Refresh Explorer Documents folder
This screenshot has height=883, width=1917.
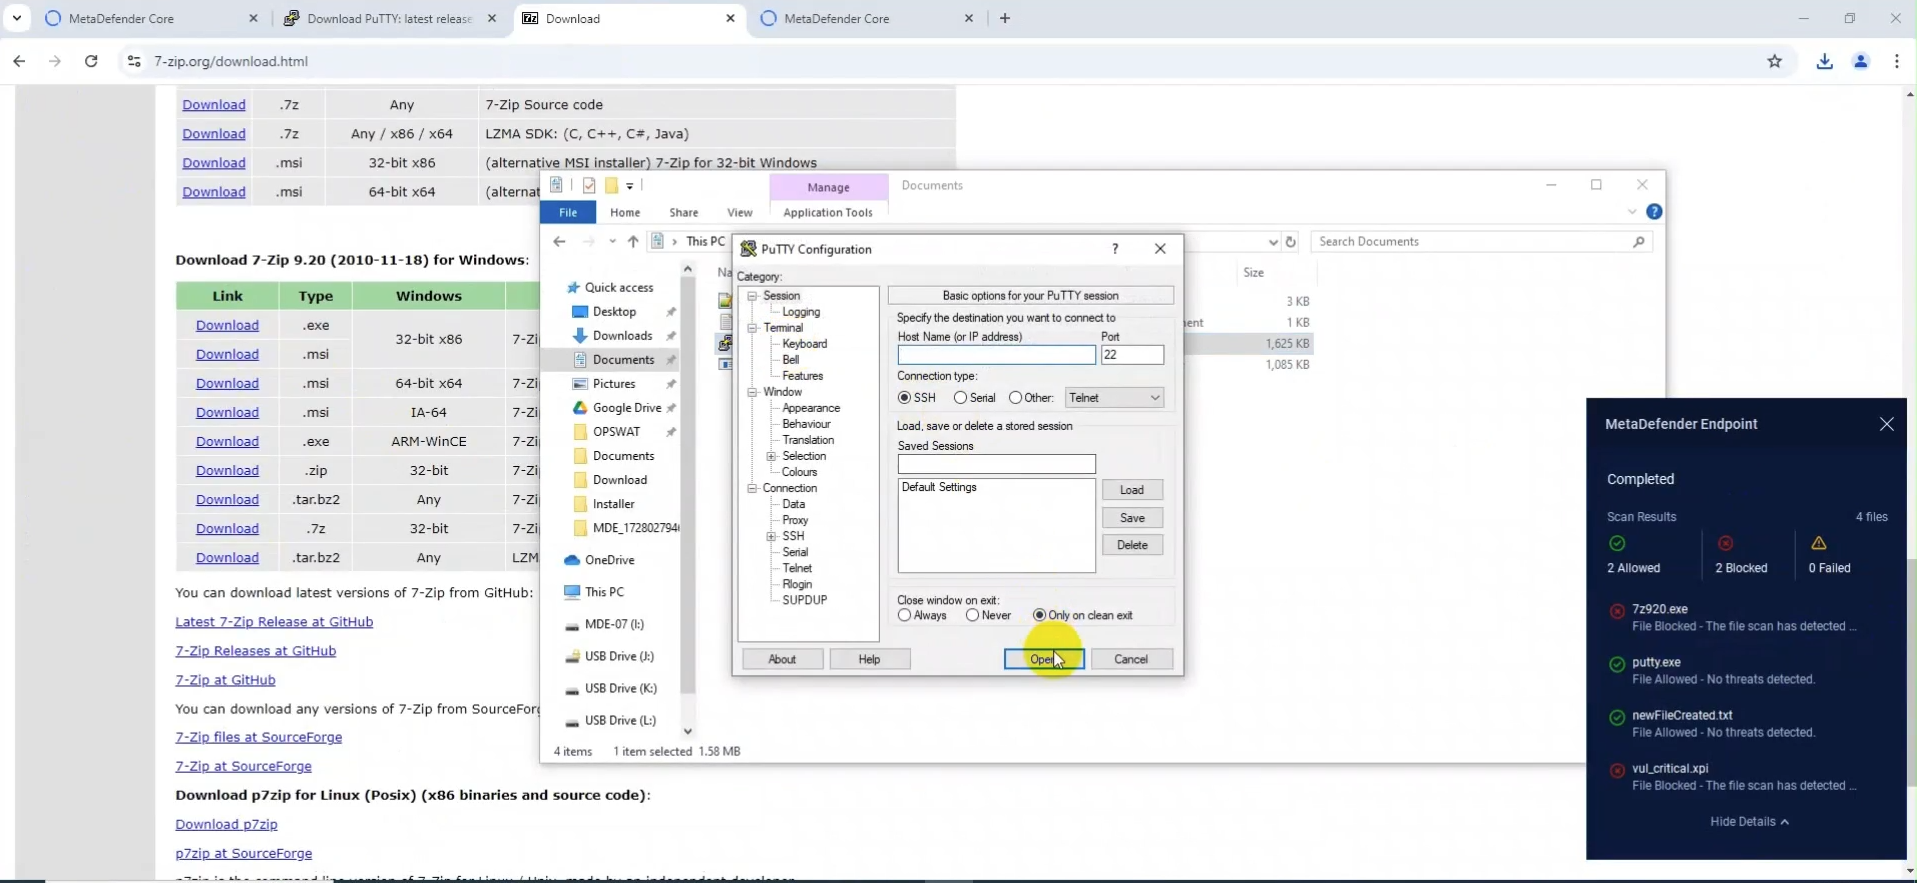click(1291, 242)
